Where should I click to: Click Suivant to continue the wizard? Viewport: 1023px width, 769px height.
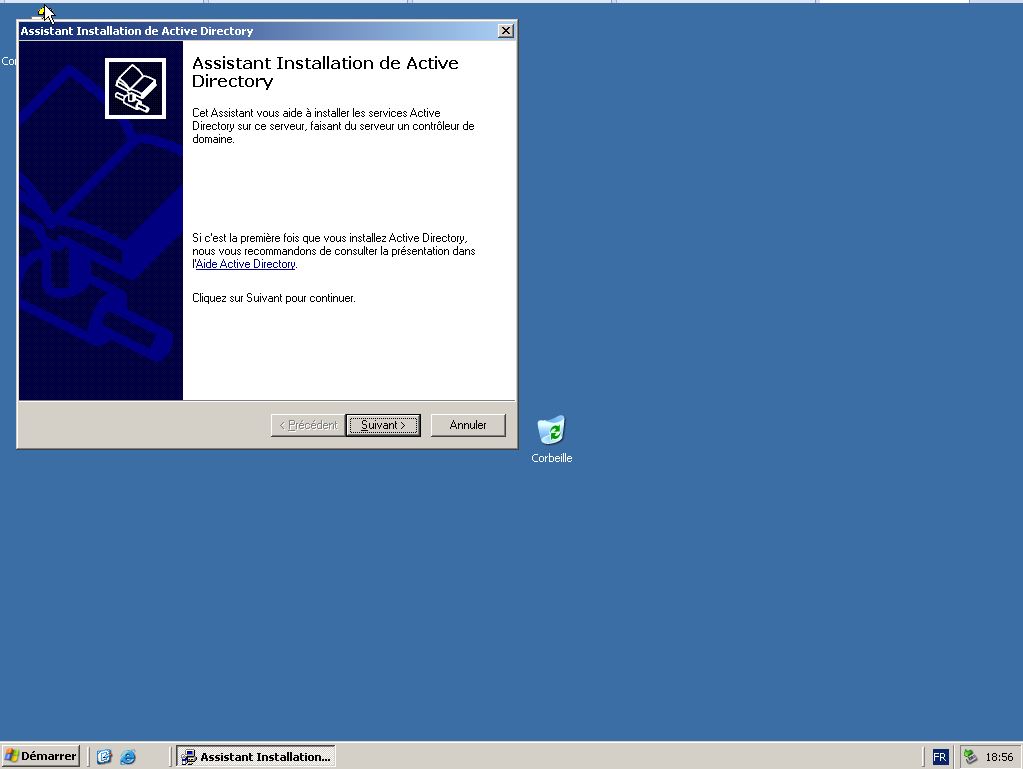click(383, 425)
